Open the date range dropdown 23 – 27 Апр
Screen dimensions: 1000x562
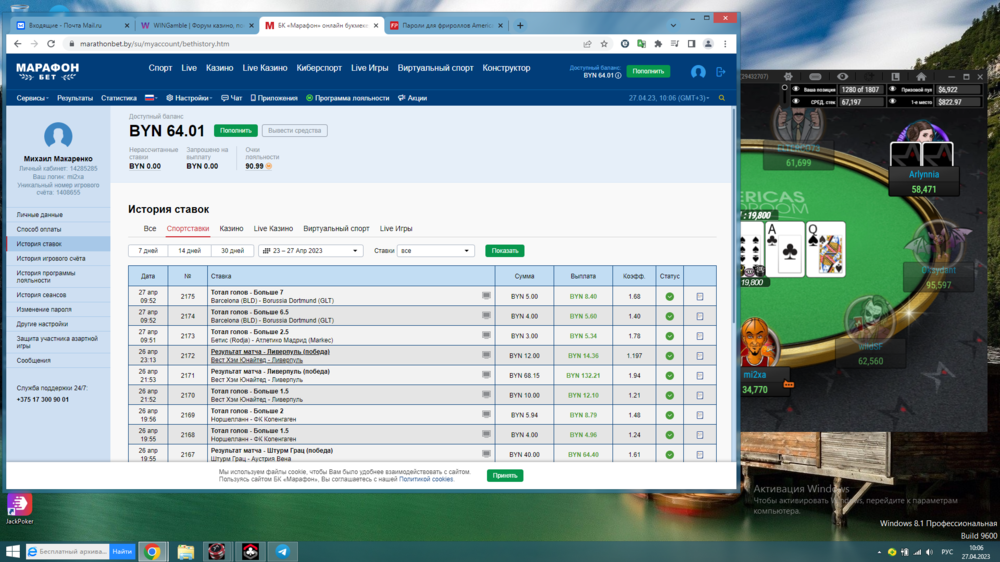310,251
